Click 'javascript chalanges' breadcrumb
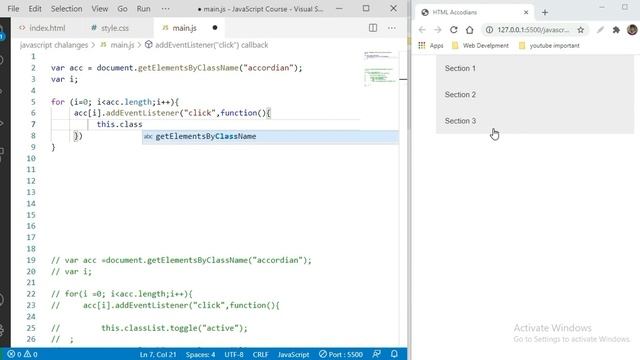Image resolution: width=640 pixels, height=360 pixels. coord(54,45)
